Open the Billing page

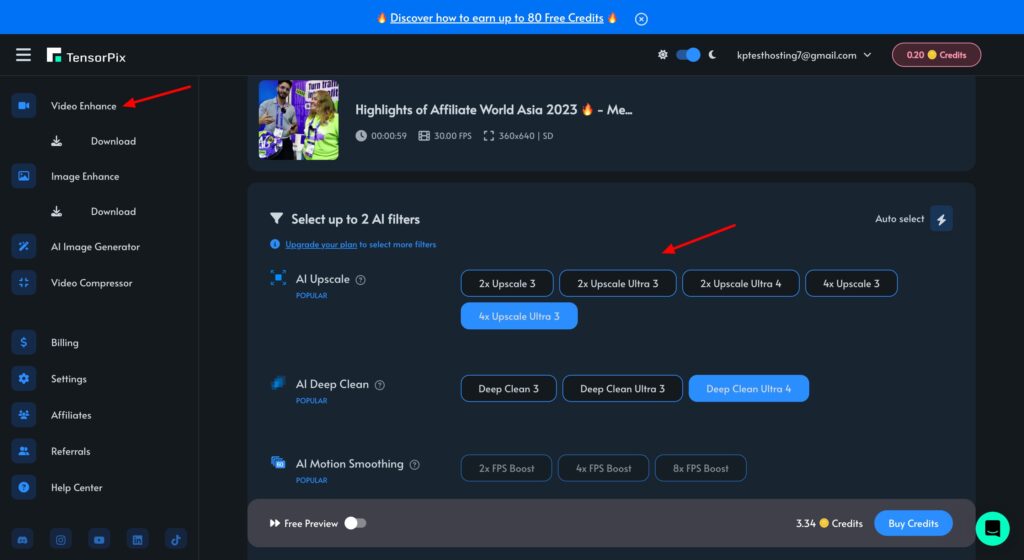tap(65, 343)
